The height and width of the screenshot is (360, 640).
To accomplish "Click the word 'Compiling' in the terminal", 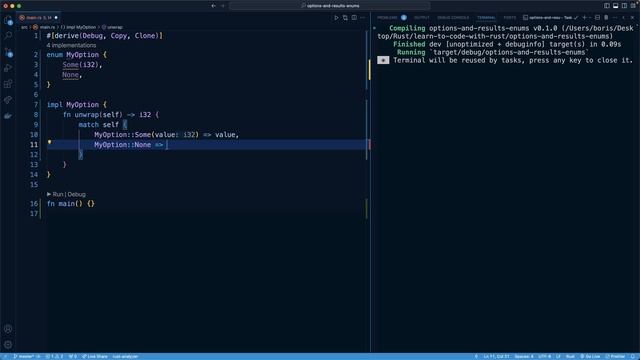I will (x=407, y=28).
